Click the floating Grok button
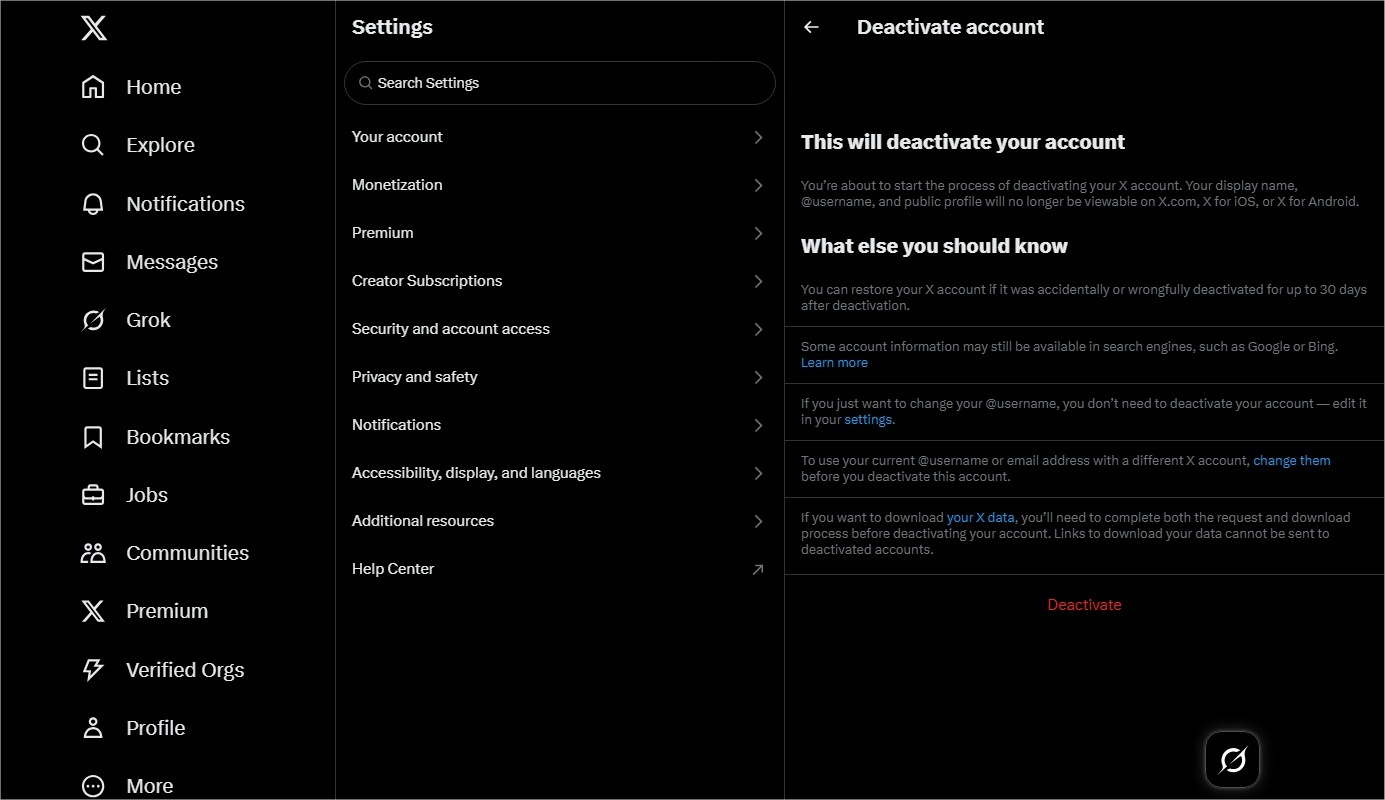The image size is (1385, 800). click(1232, 760)
